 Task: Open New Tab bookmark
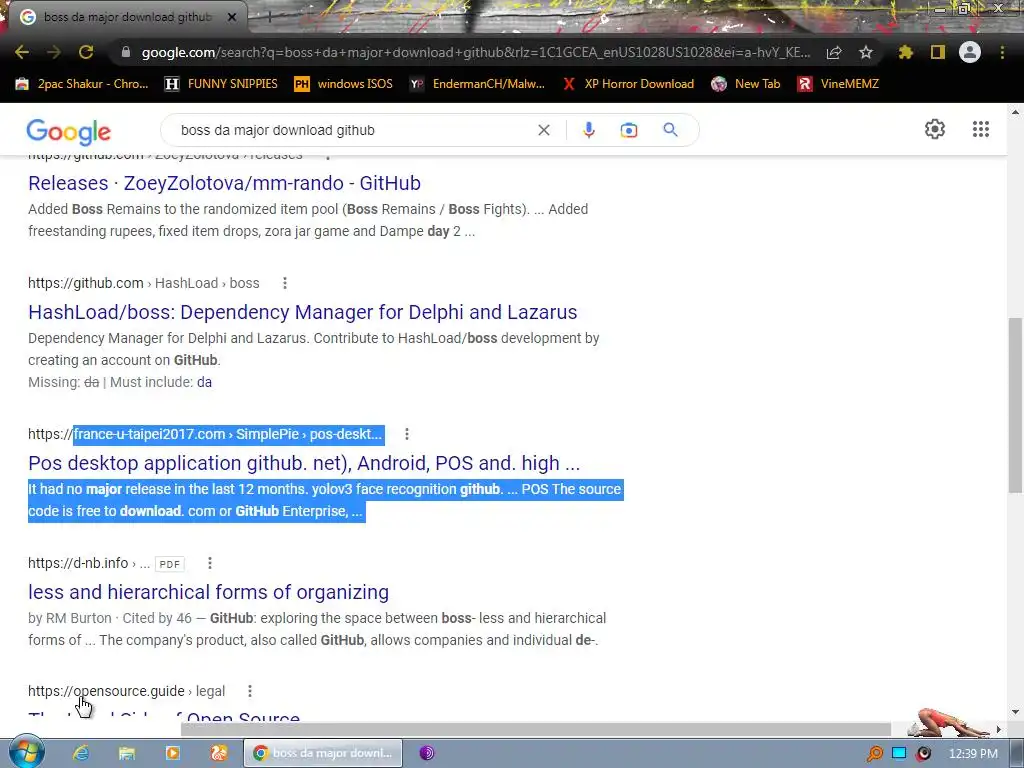click(x=746, y=84)
